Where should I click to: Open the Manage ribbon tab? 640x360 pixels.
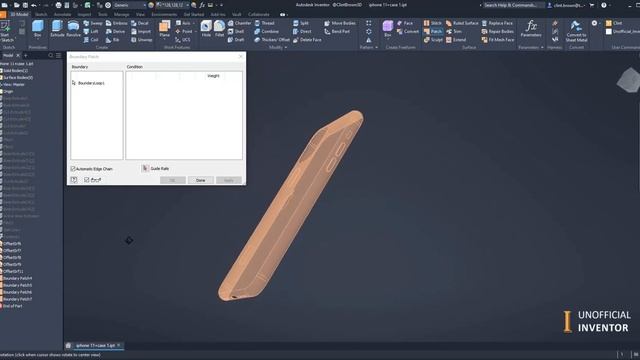coord(121,14)
